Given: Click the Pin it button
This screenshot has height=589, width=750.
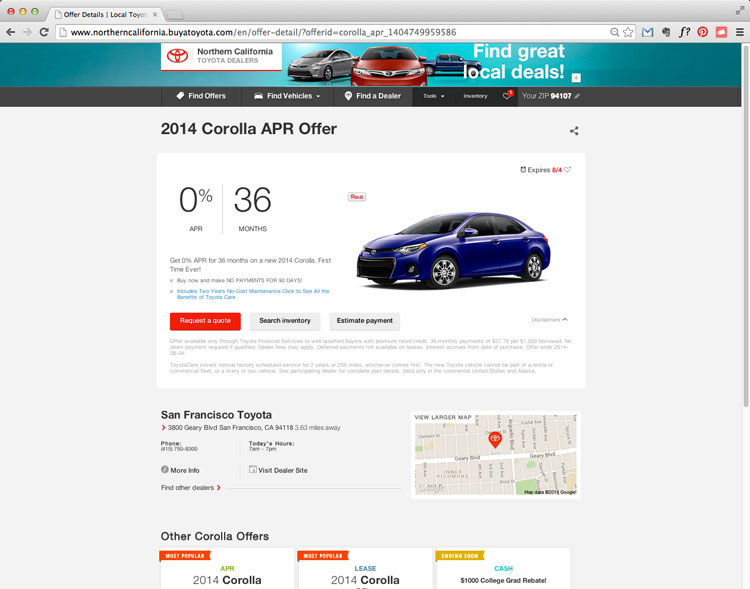Looking at the screenshot, I should [357, 197].
